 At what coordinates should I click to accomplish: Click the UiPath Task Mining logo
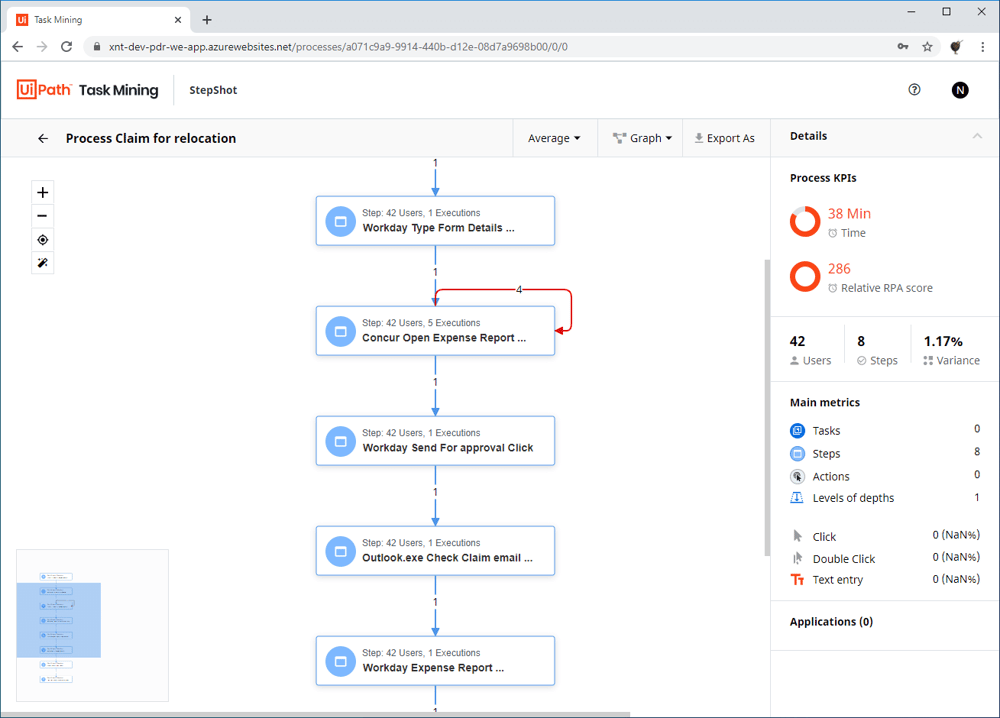87,90
